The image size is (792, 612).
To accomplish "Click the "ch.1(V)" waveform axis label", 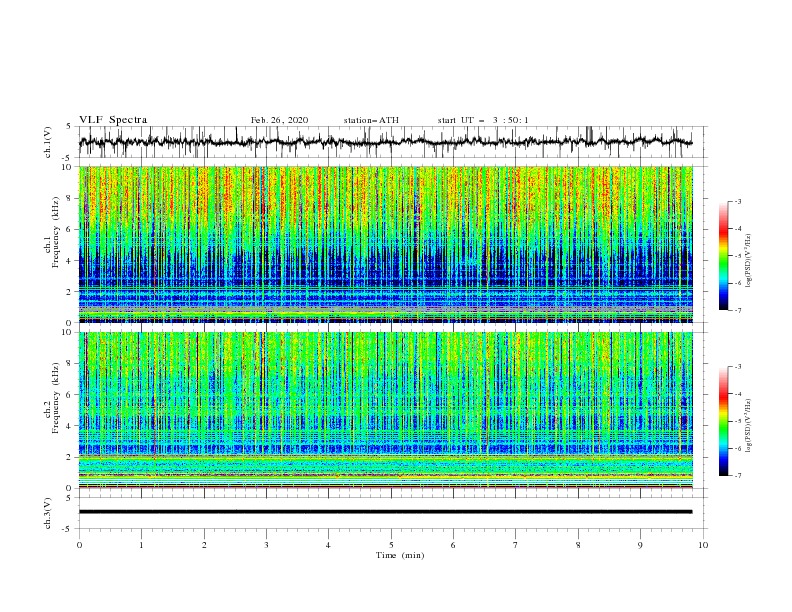I will point(48,142).
